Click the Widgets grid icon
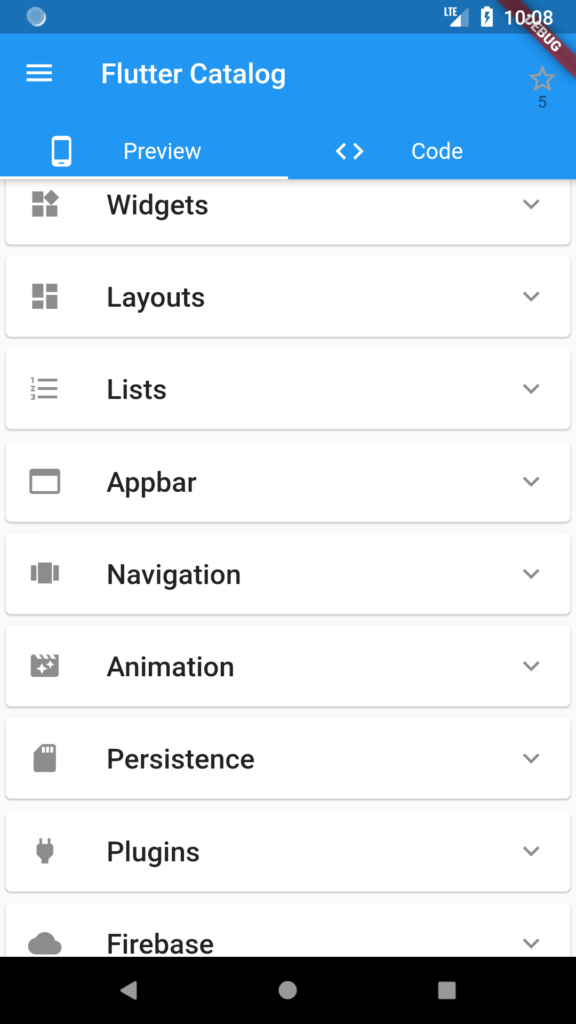Image resolution: width=576 pixels, height=1024 pixels. (44, 204)
